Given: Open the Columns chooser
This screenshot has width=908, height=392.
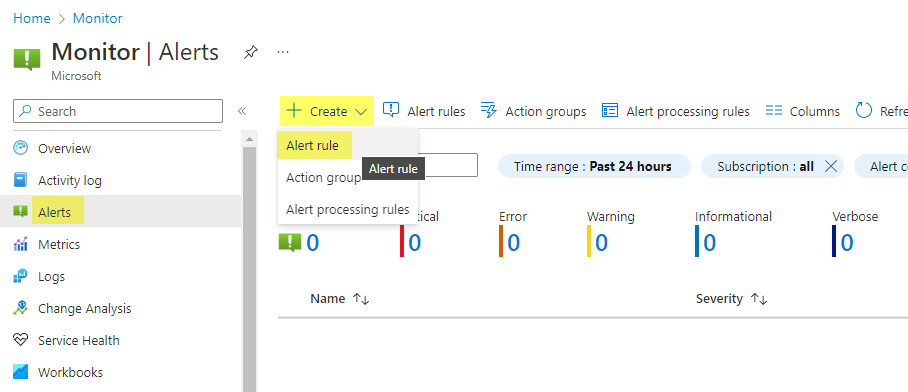Looking at the screenshot, I should click(803, 111).
